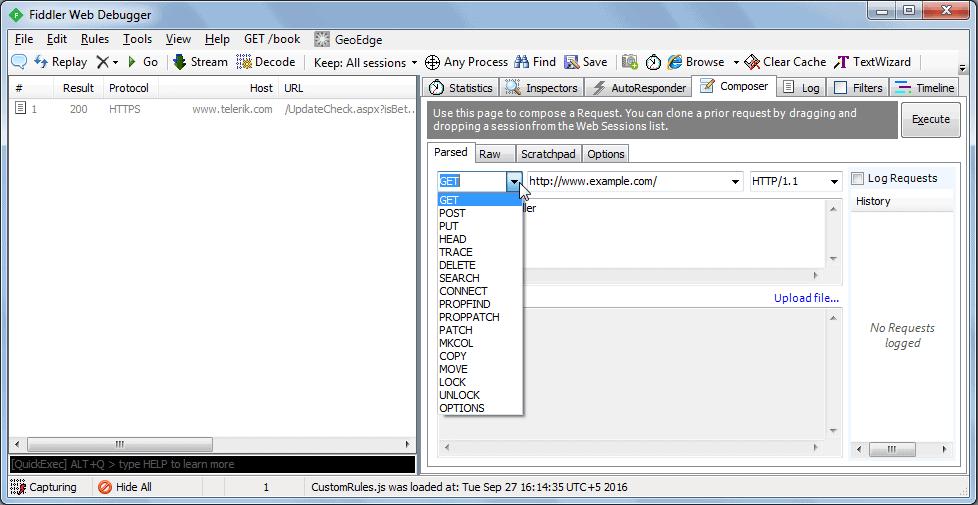Open the Keep: All sessions dropdown

click(x=366, y=62)
